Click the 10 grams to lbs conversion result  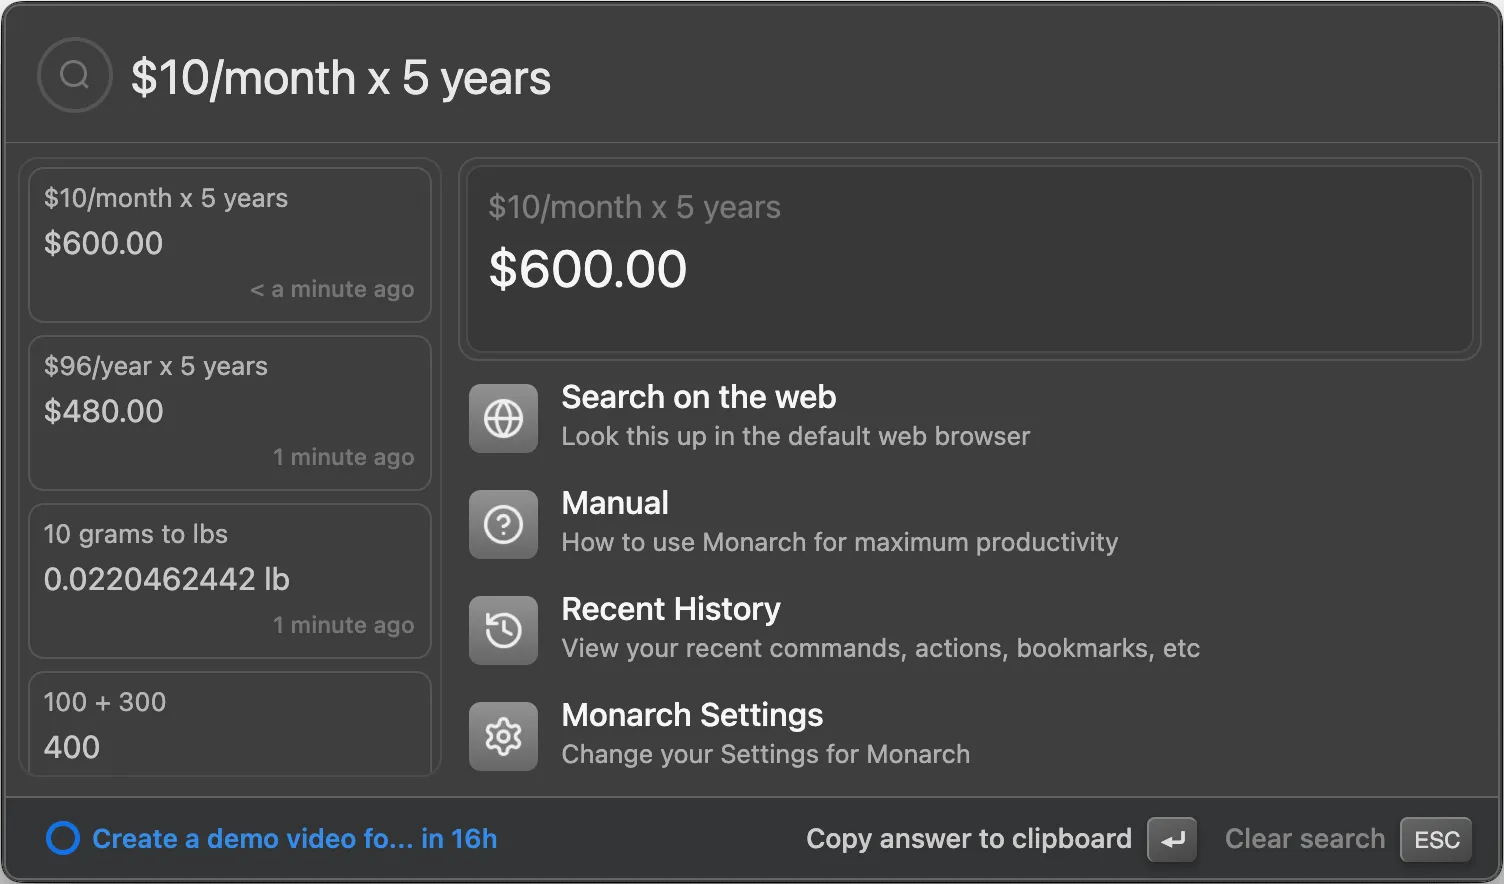tap(230, 579)
